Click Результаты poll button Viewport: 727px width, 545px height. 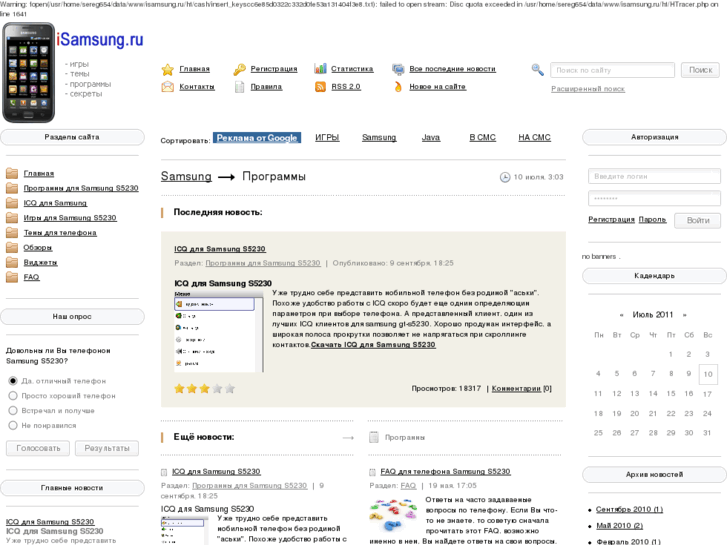coord(107,449)
